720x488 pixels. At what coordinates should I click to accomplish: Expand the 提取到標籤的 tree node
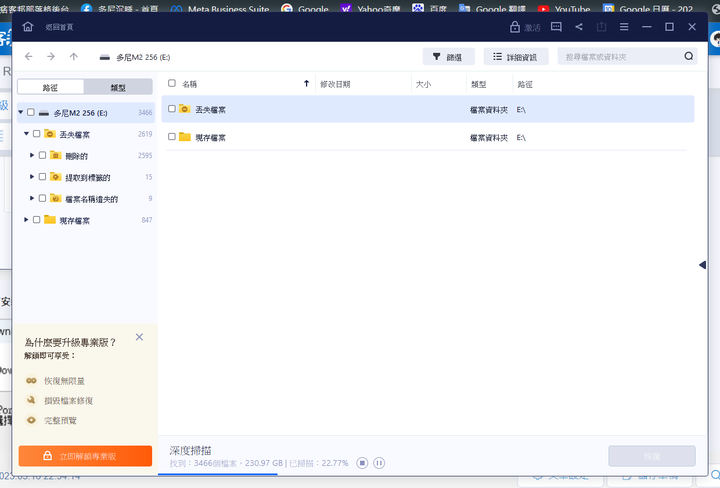tap(32, 177)
